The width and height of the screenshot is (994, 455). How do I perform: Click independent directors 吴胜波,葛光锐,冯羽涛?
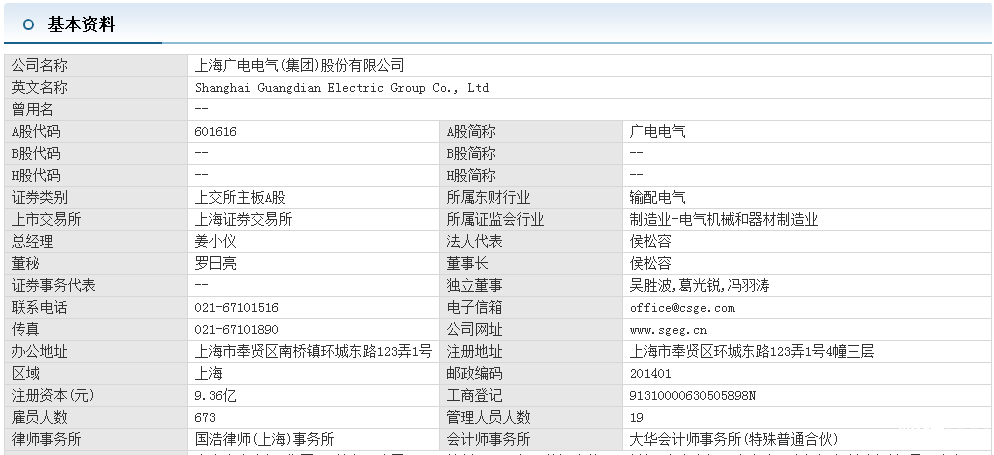[699, 286]
